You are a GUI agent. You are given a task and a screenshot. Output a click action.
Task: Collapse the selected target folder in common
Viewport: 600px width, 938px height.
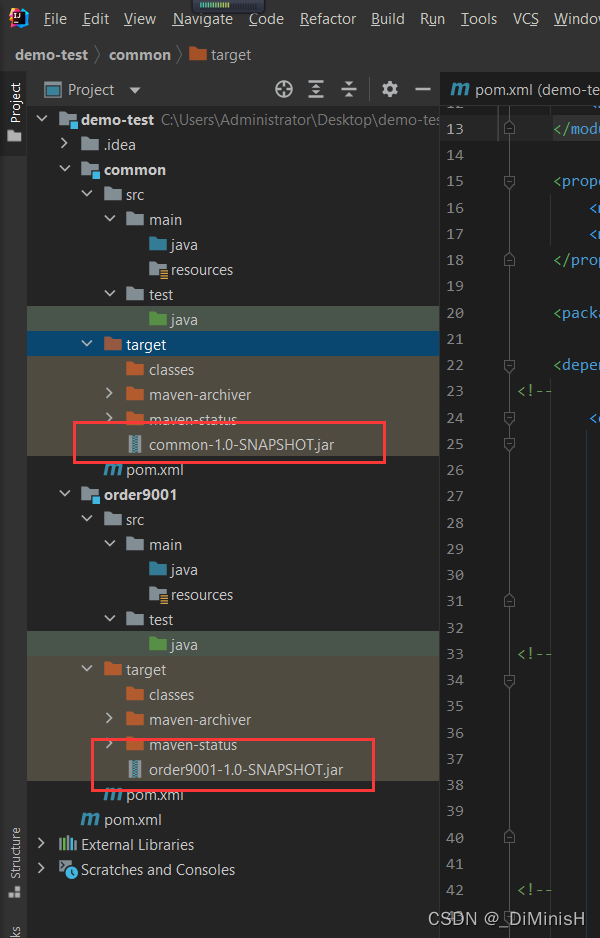click(87, 344)
